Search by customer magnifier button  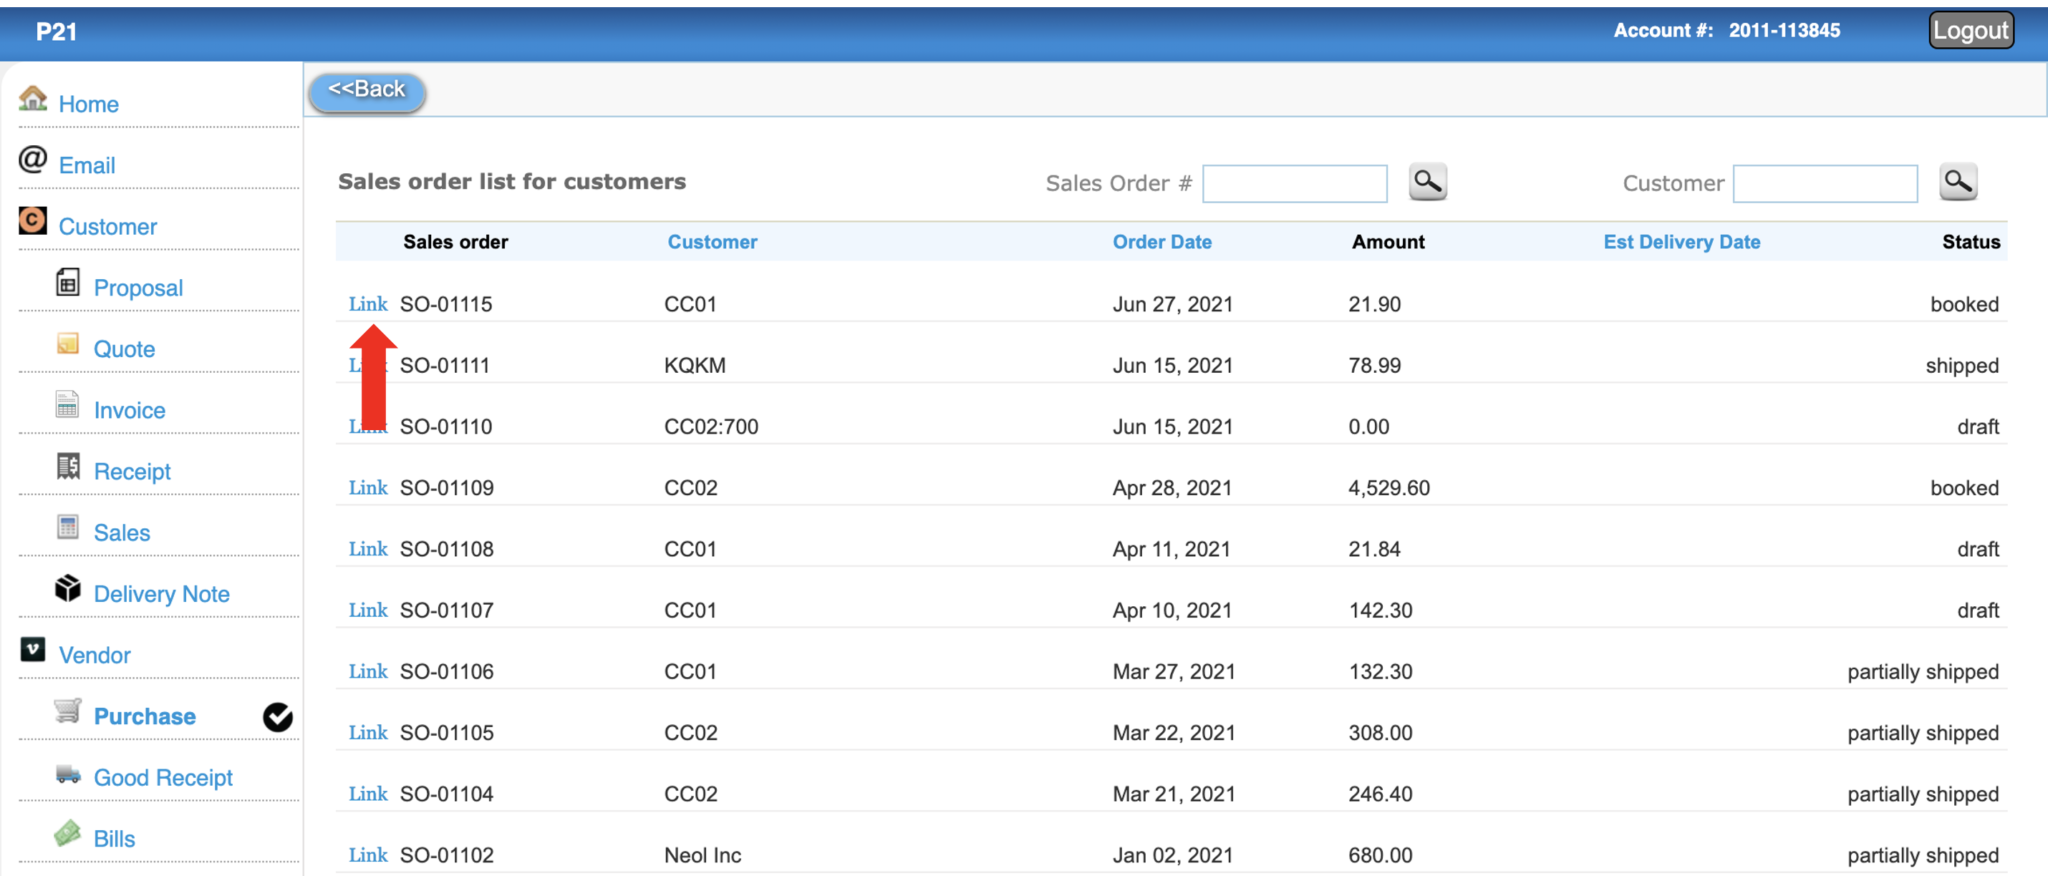1958,182
